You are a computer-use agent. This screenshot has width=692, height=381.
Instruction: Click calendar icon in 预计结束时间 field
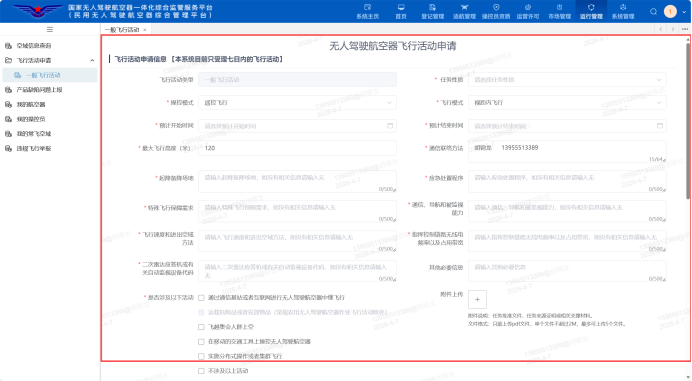(x=660, y=126)
